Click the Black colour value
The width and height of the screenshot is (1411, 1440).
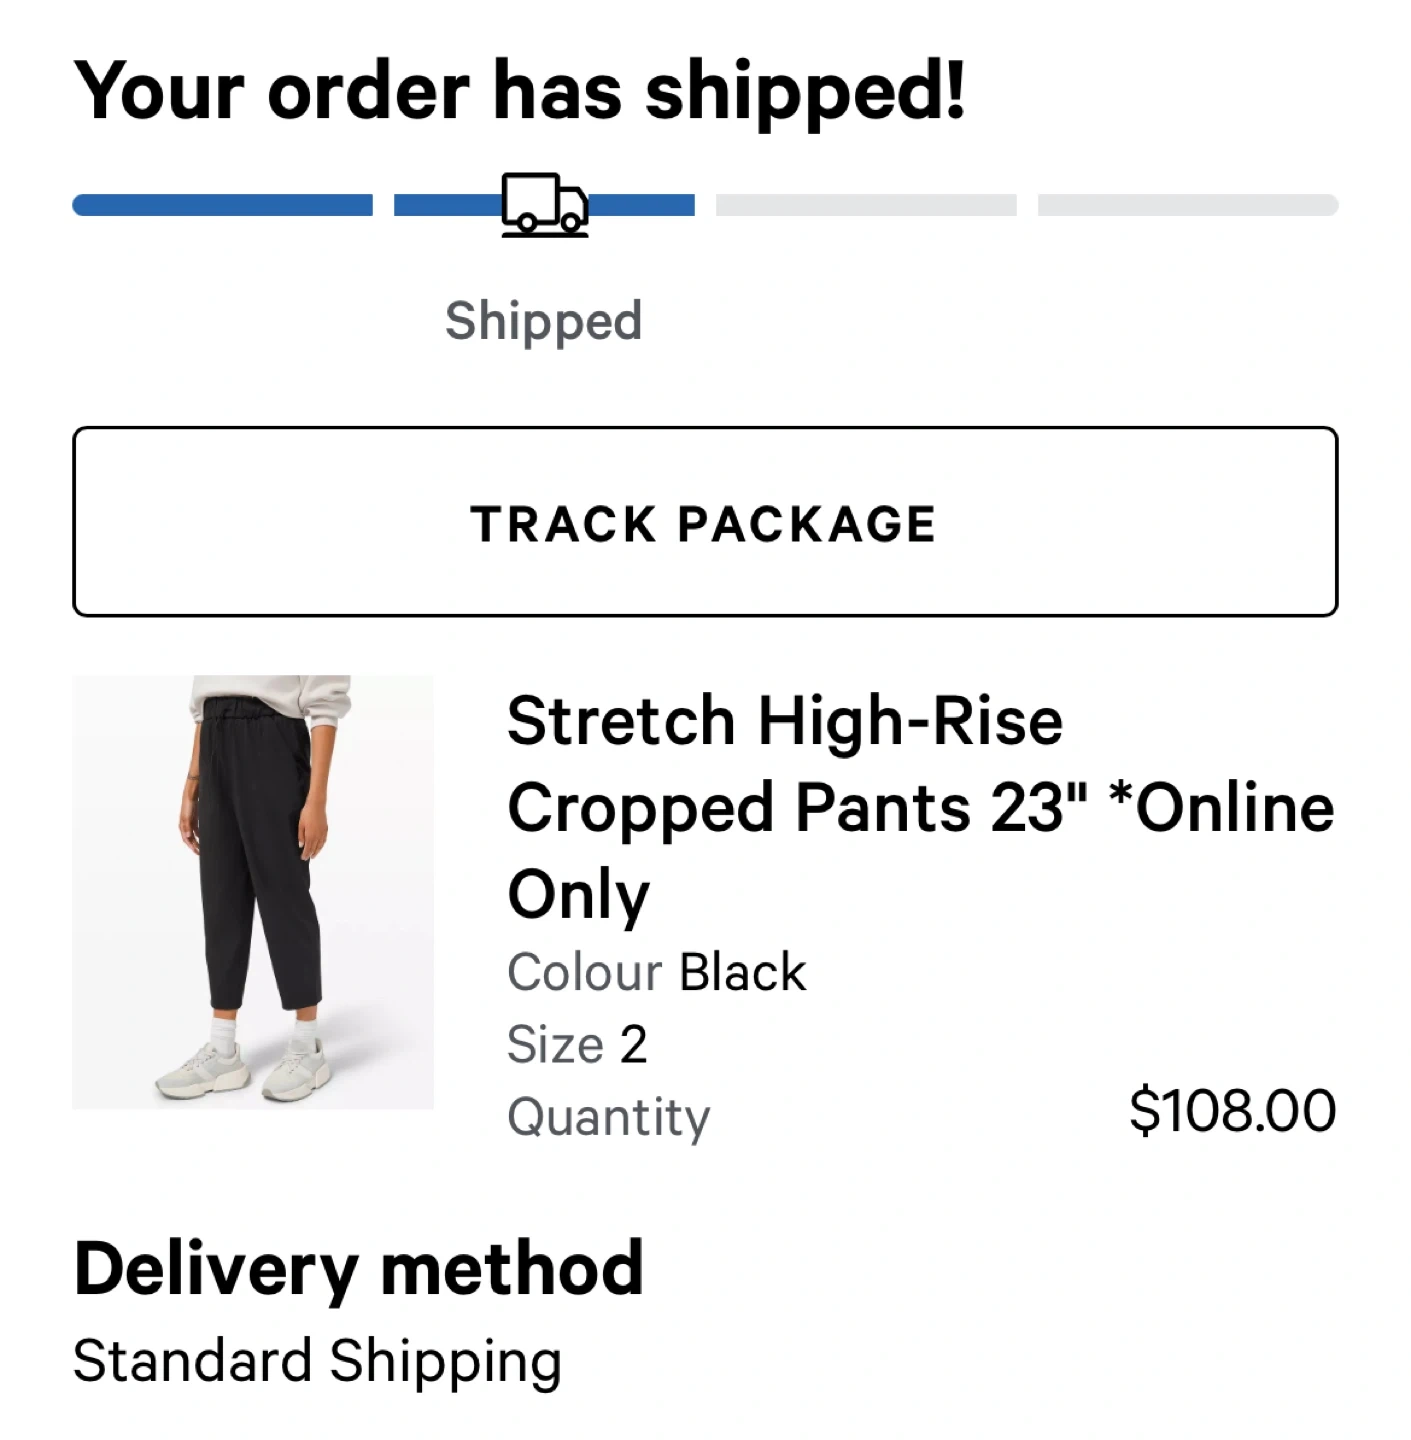(x=742, y=972)
